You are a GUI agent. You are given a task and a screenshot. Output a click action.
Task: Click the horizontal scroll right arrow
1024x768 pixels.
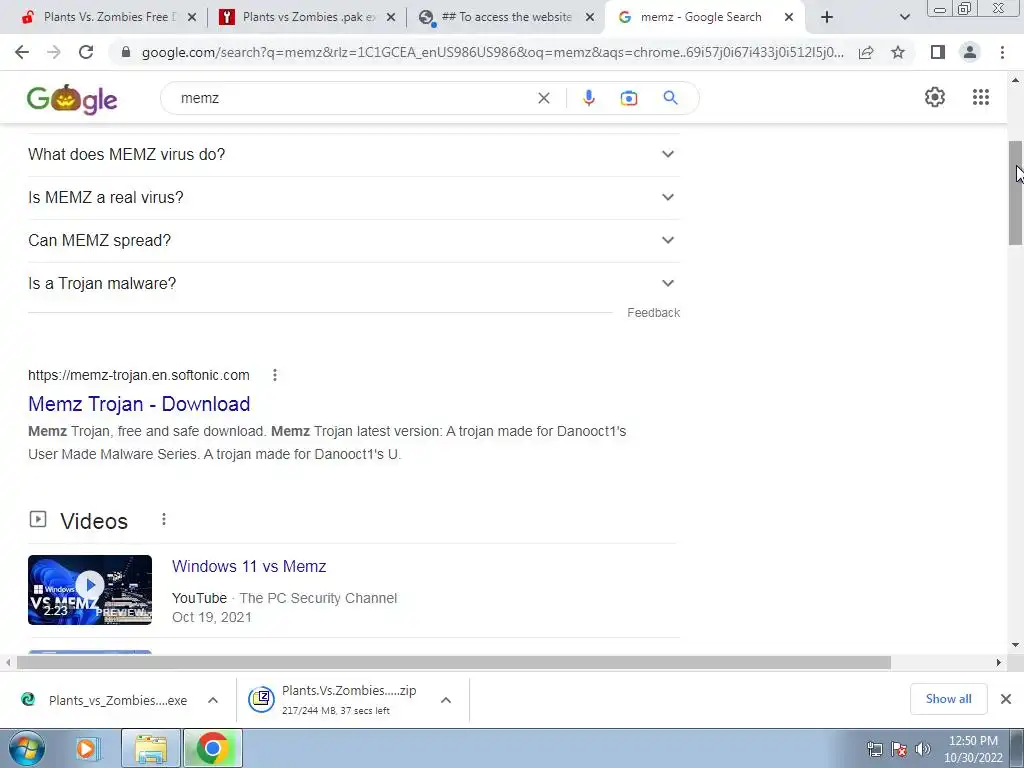pos(999,662)
